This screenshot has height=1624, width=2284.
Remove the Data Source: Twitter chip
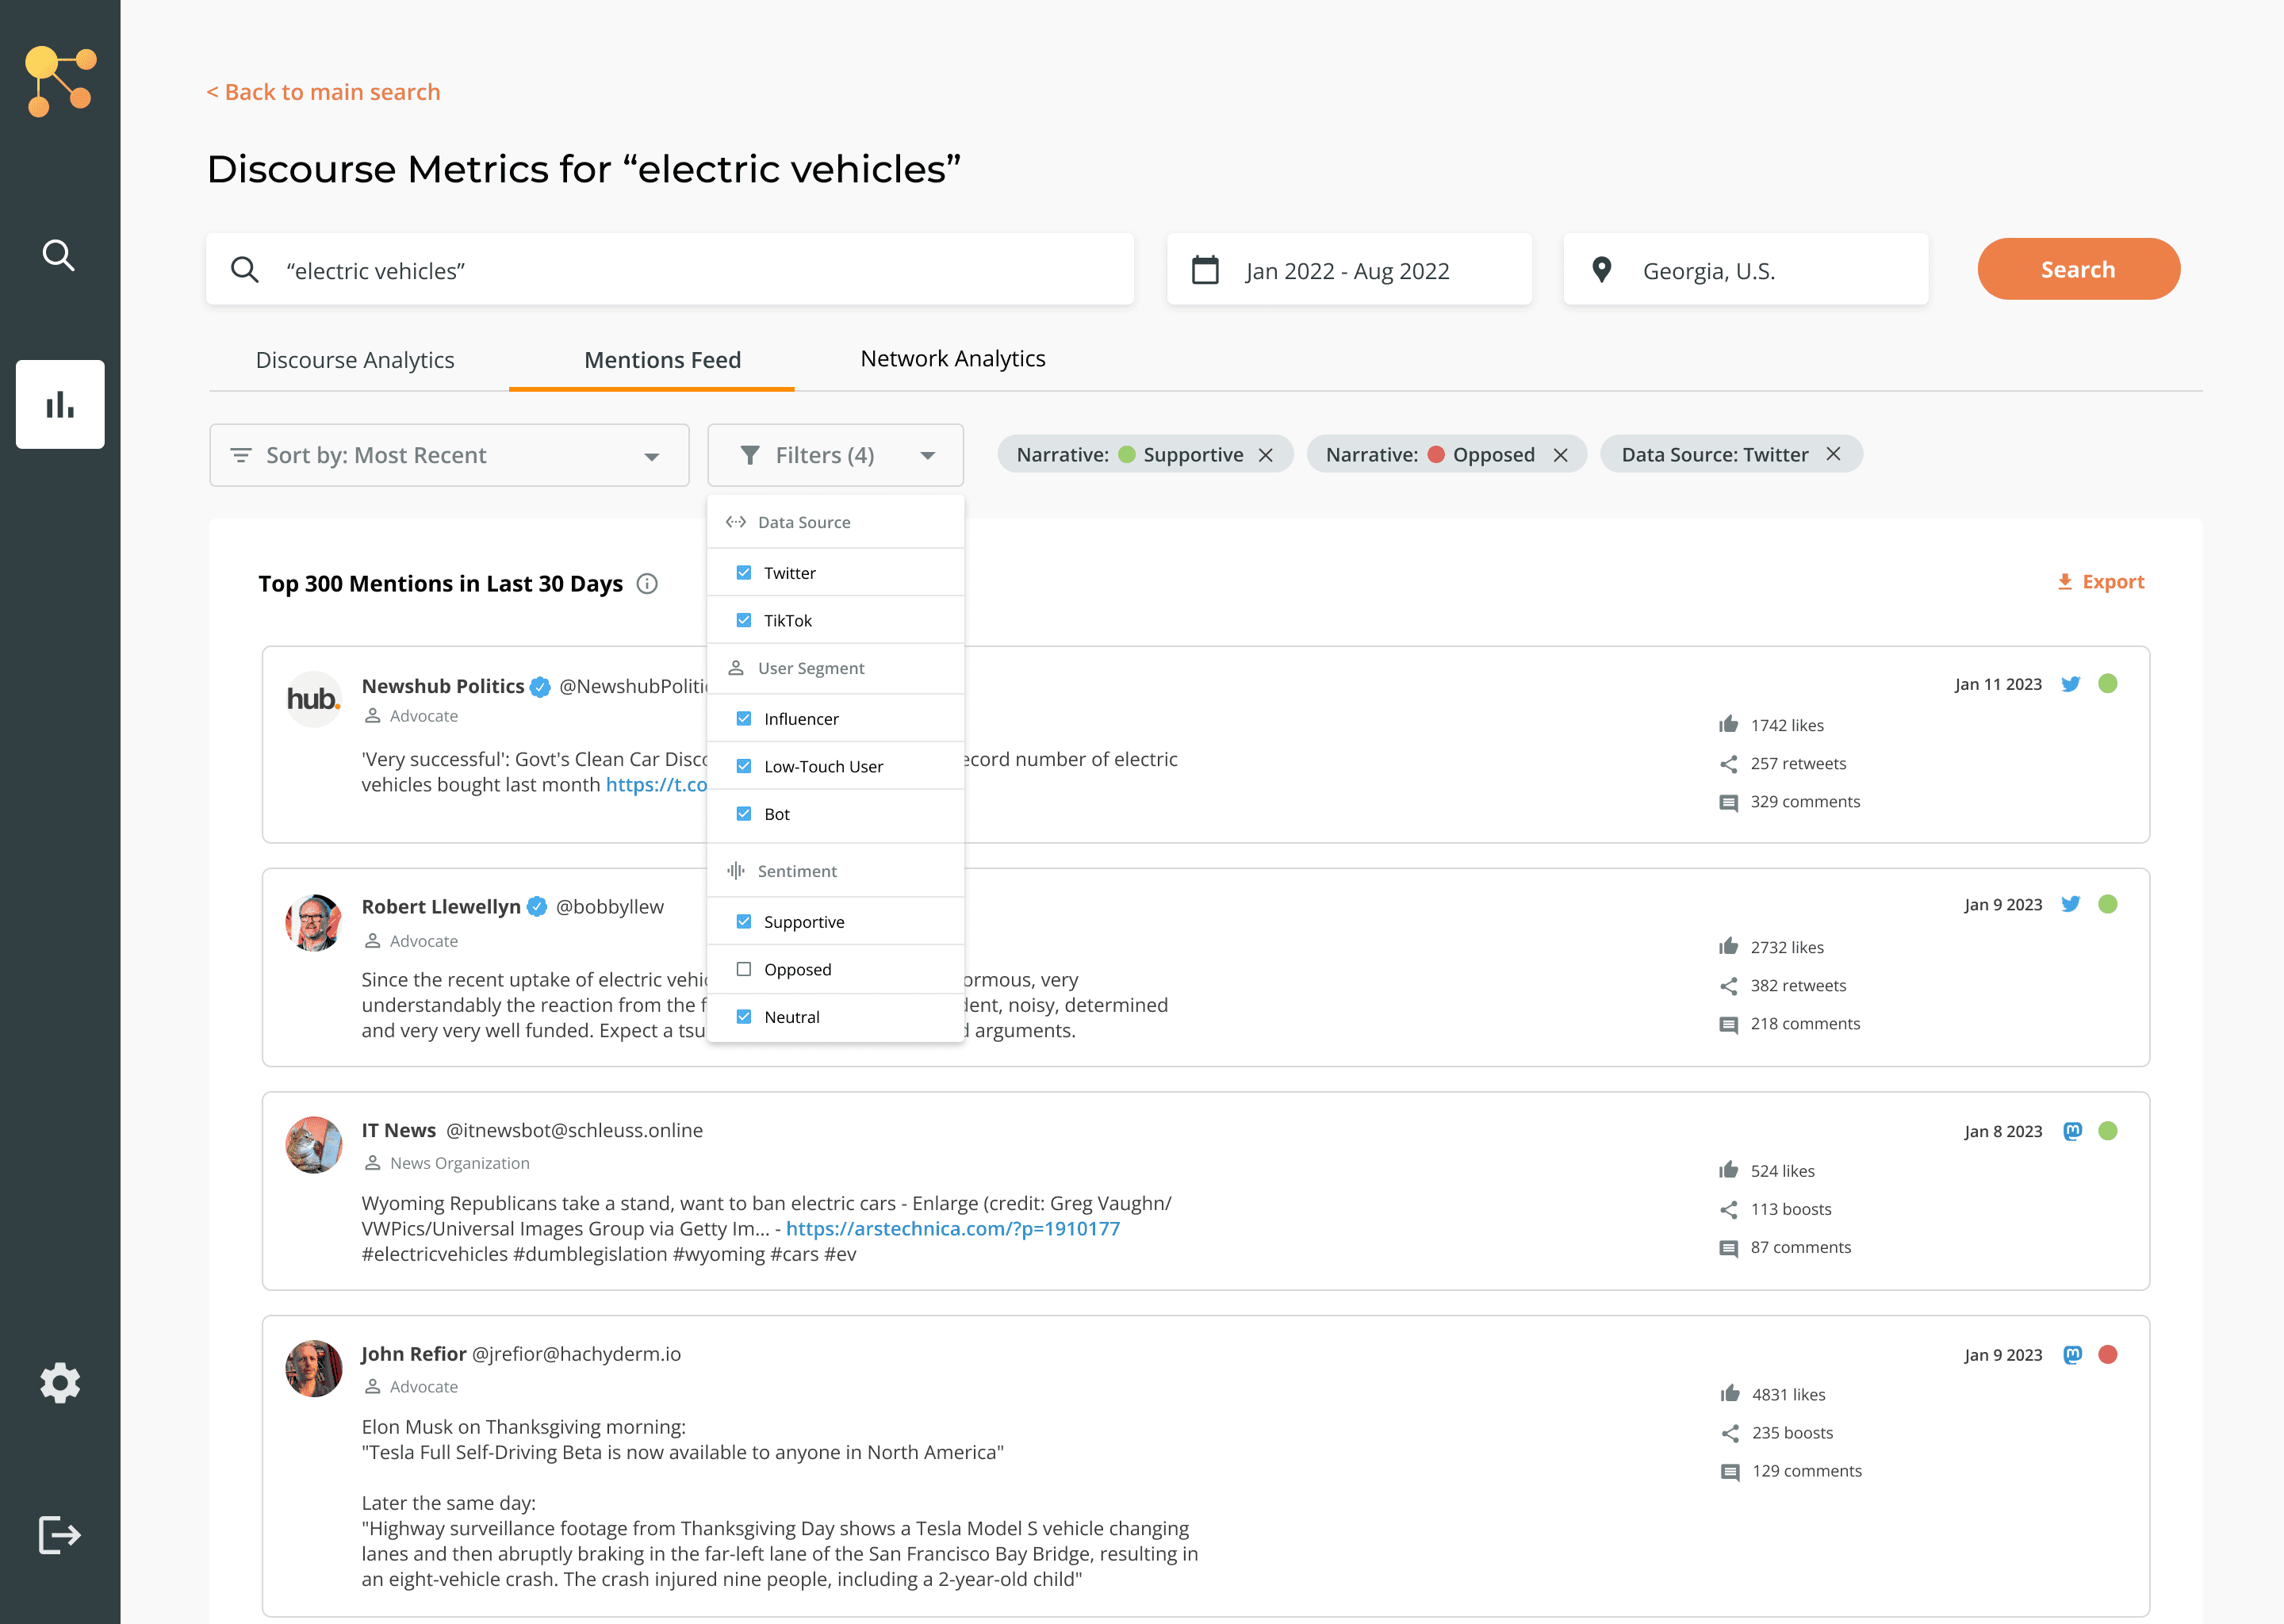click(x=1833, y=454)
